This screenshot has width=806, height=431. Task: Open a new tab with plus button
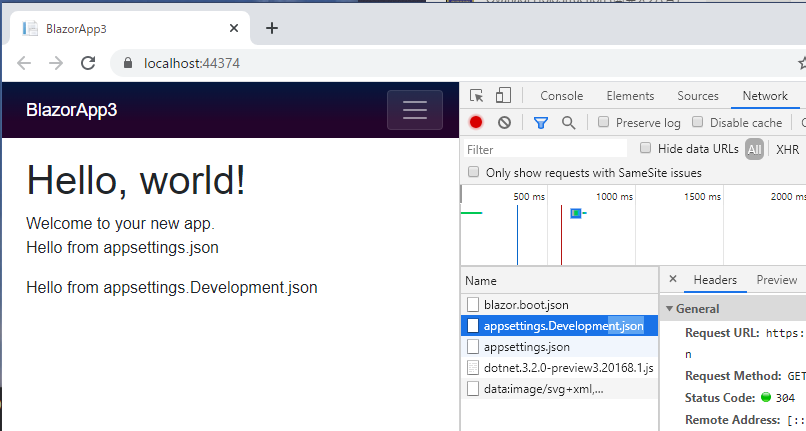pyautogui.click(x=272, y=28)
